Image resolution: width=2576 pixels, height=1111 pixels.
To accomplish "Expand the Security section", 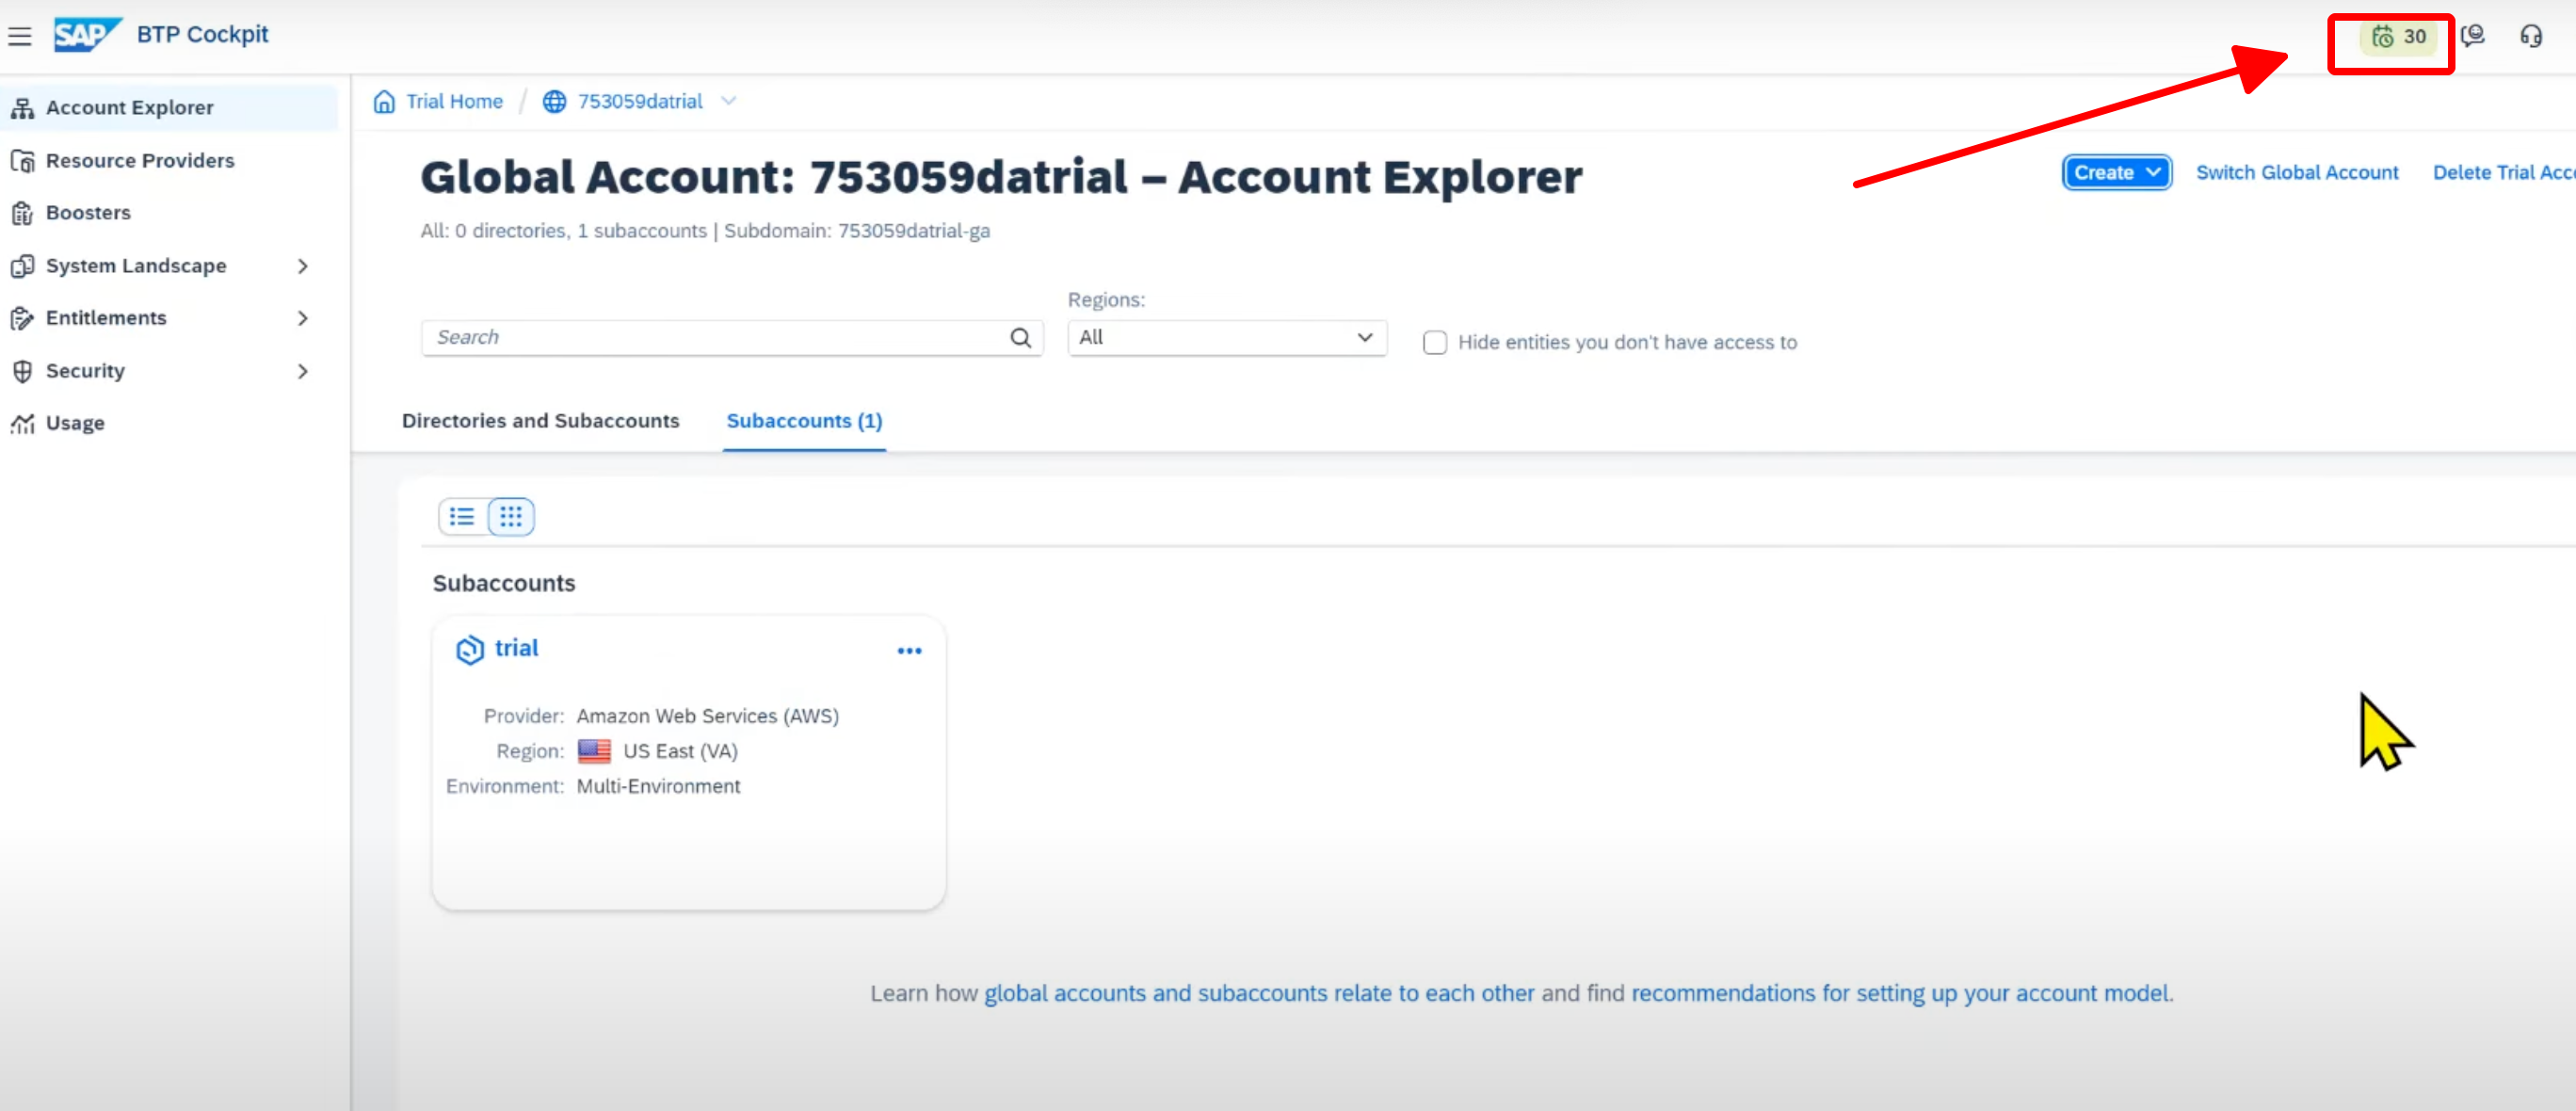I will coord(303,371).
